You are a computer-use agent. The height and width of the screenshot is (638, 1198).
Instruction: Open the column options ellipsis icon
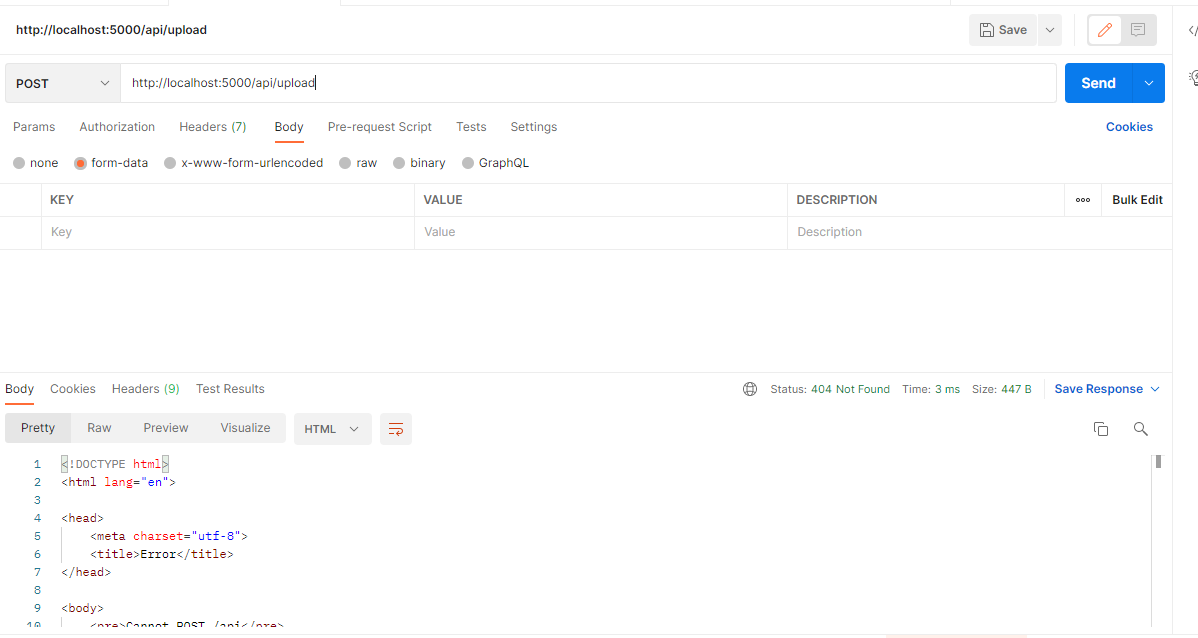click(1083, 200)
